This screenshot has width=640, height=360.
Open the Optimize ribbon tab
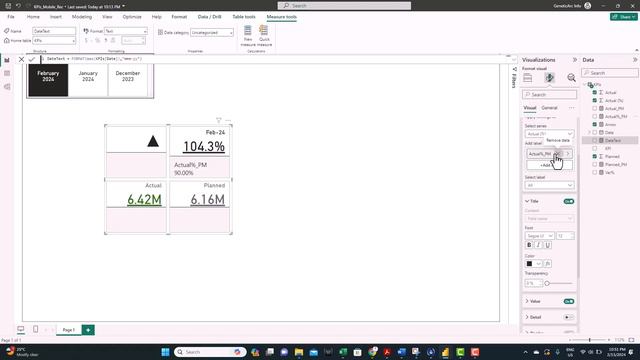tap(132, 17)
